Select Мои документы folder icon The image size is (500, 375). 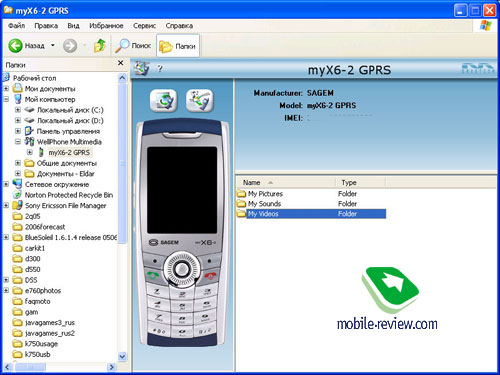point(17,89)
